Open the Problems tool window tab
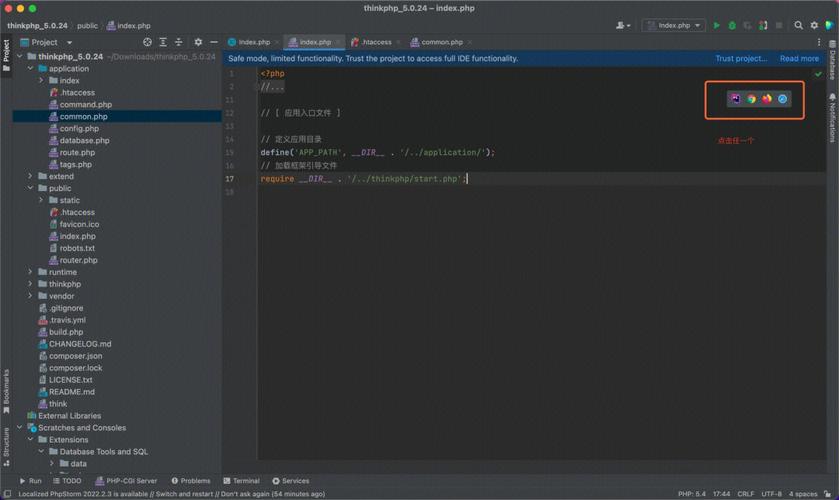839x500 pixels. tap(190, 481)
